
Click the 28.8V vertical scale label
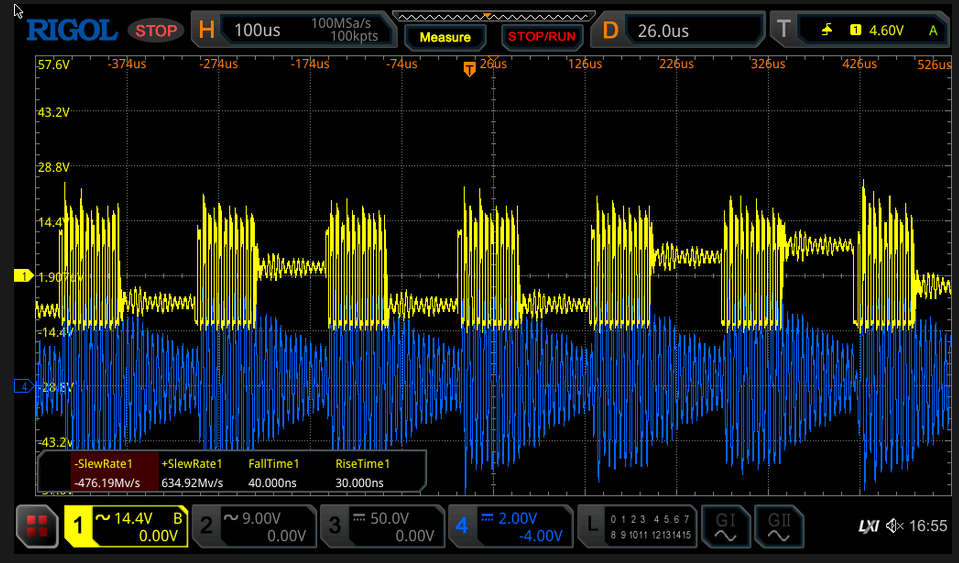coord(54,167)
